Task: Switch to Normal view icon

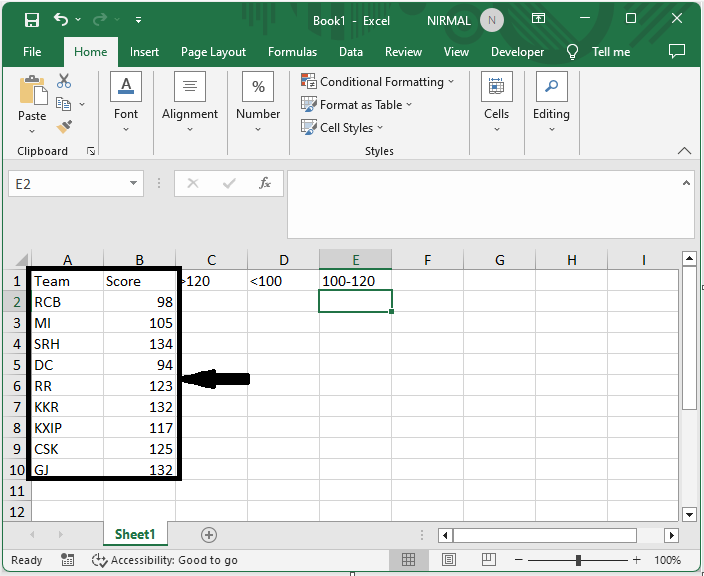Action: tap(408, 560)
